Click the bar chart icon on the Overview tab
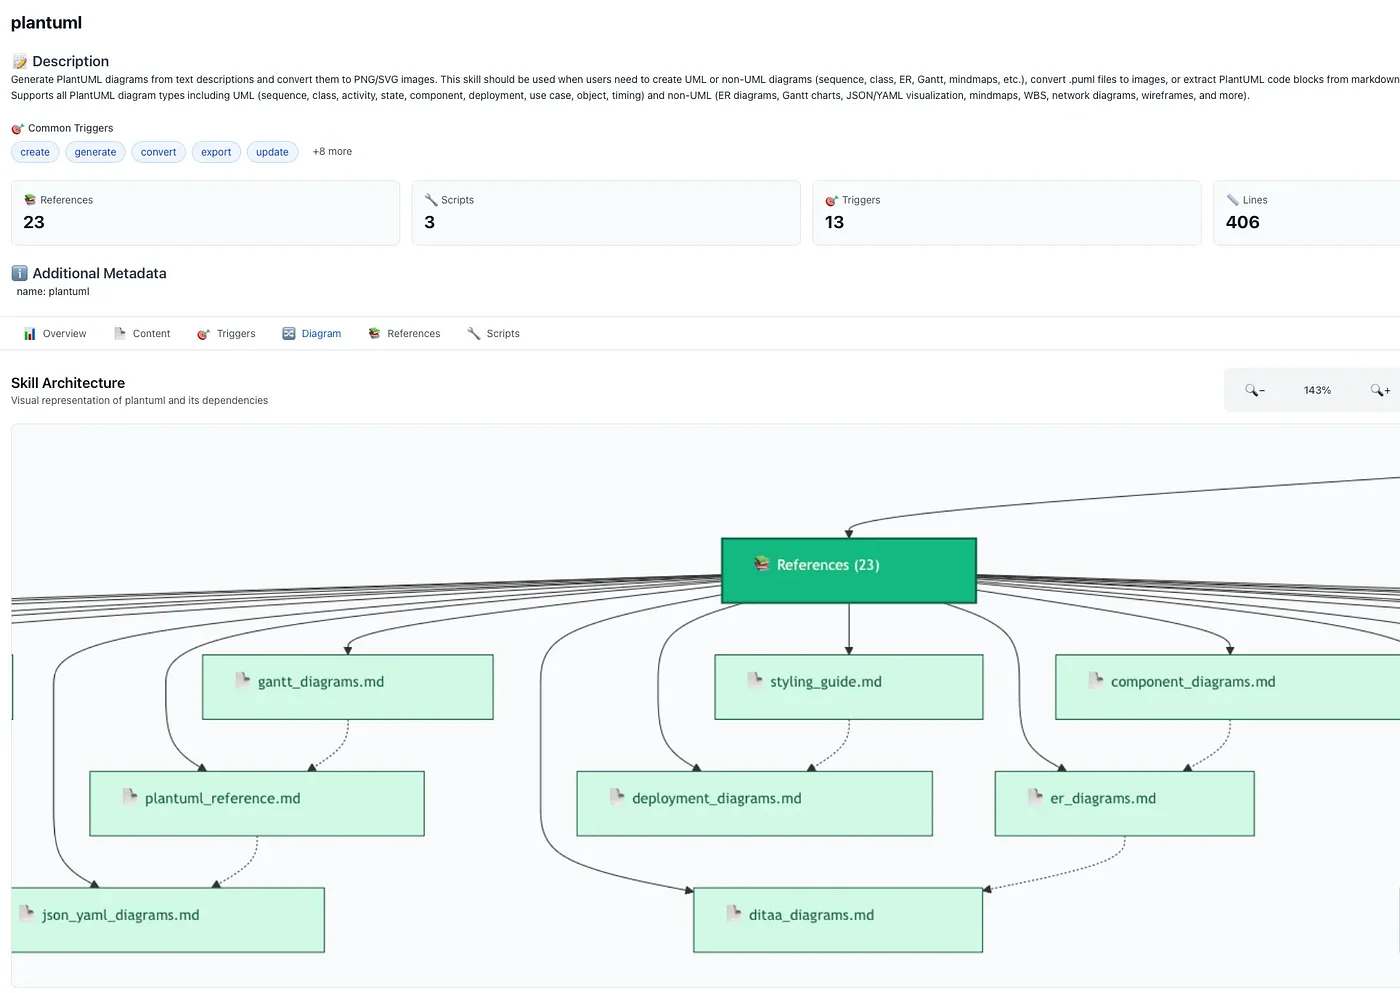 tap(29, 333)
